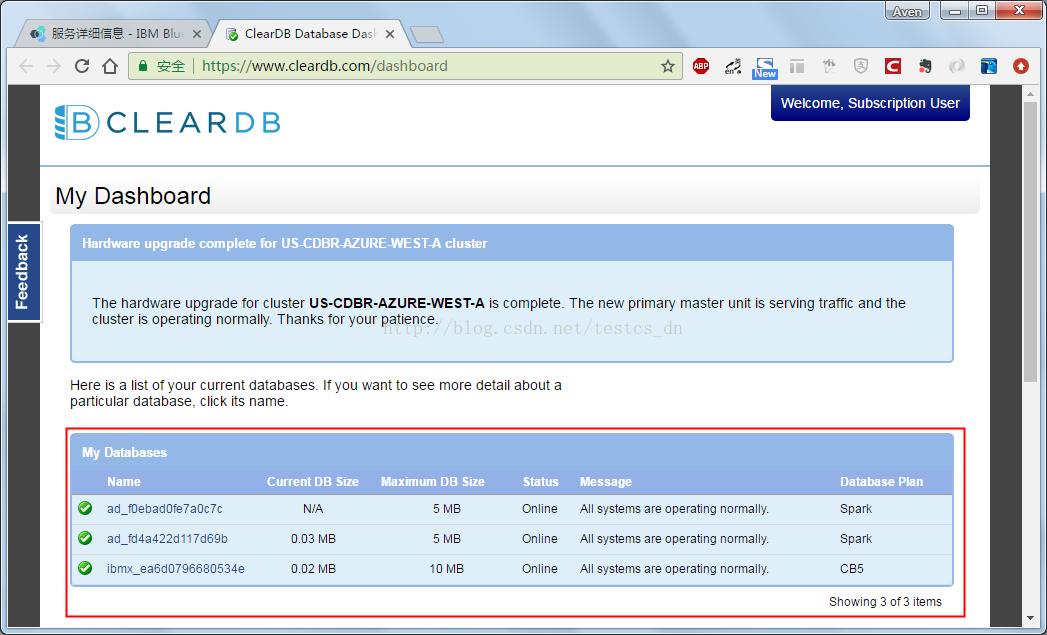Screen dimensions: 1047x635
Task: Open database ad_fd4a422d117d69b details
Action: click(167, 539)
